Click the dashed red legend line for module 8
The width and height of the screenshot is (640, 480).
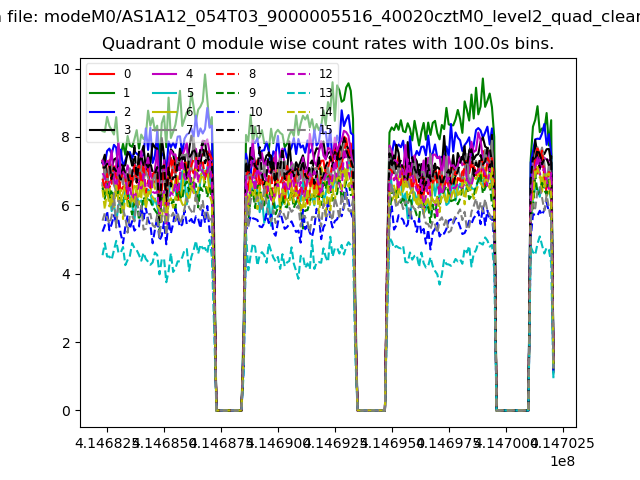228,74
